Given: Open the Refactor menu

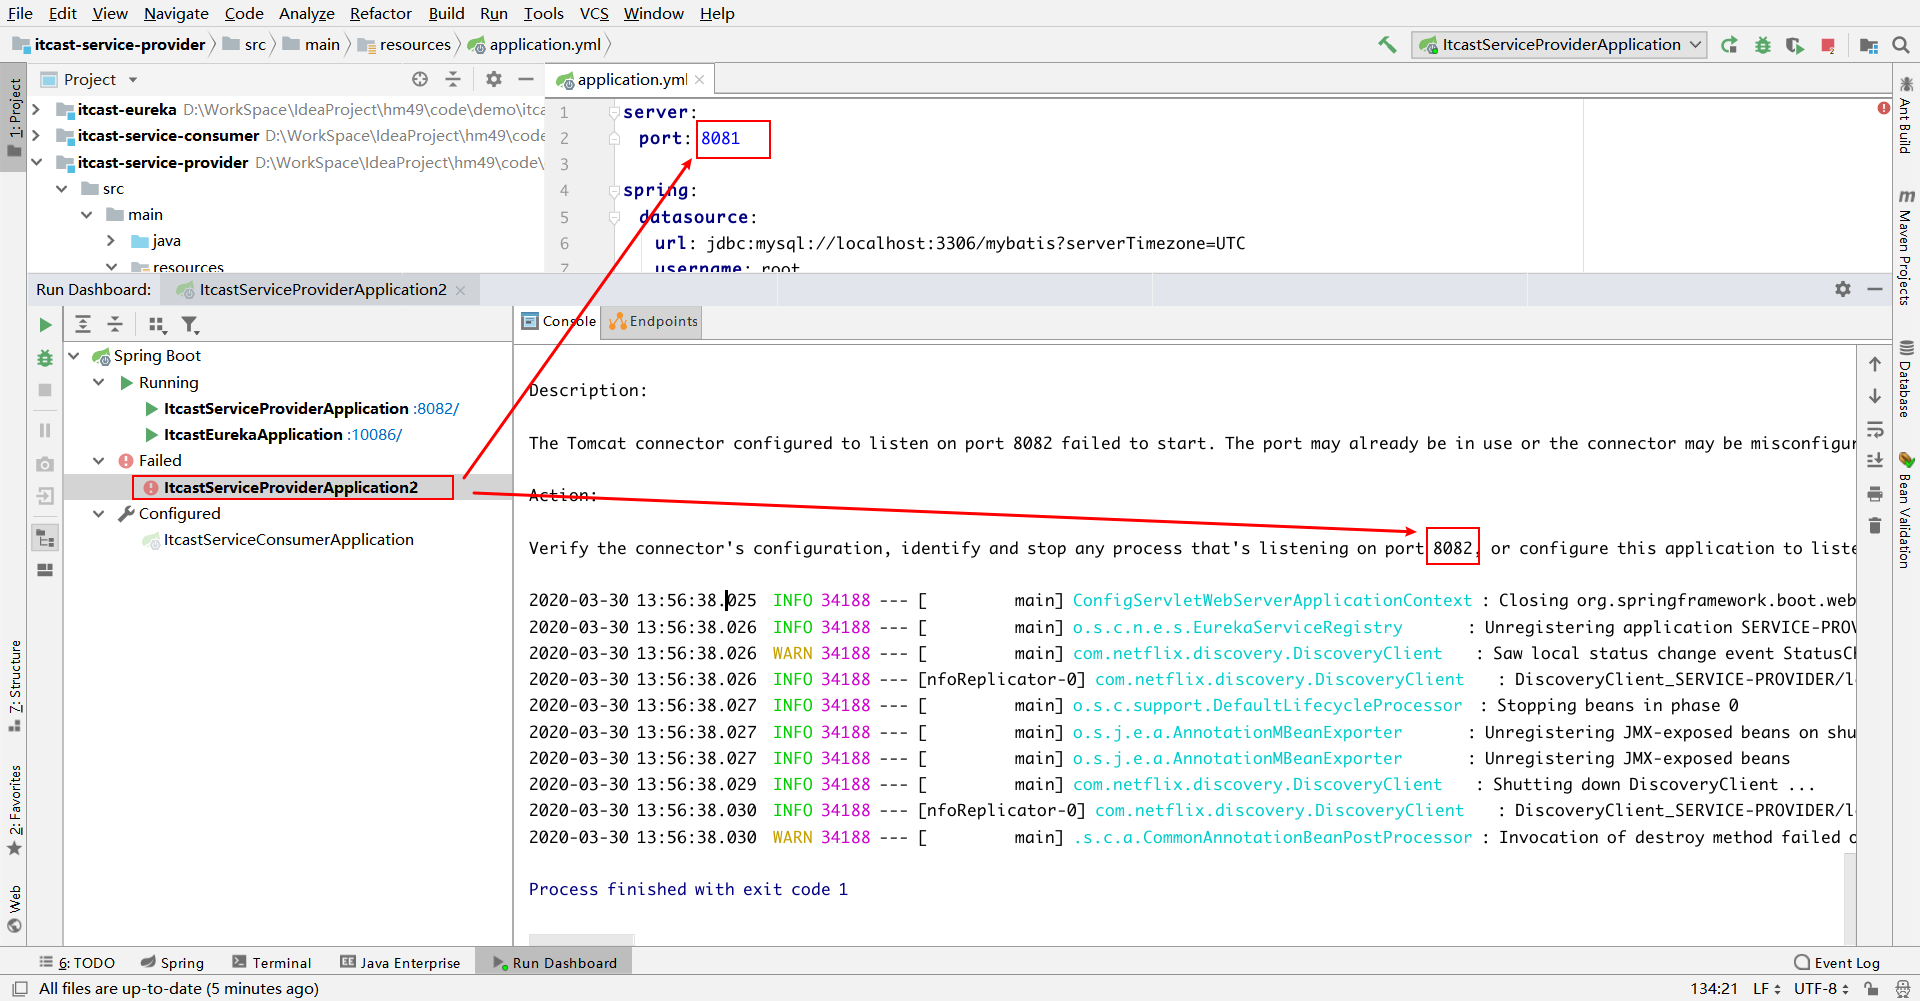Looking at the screenshot, I should tap(380, 13).
